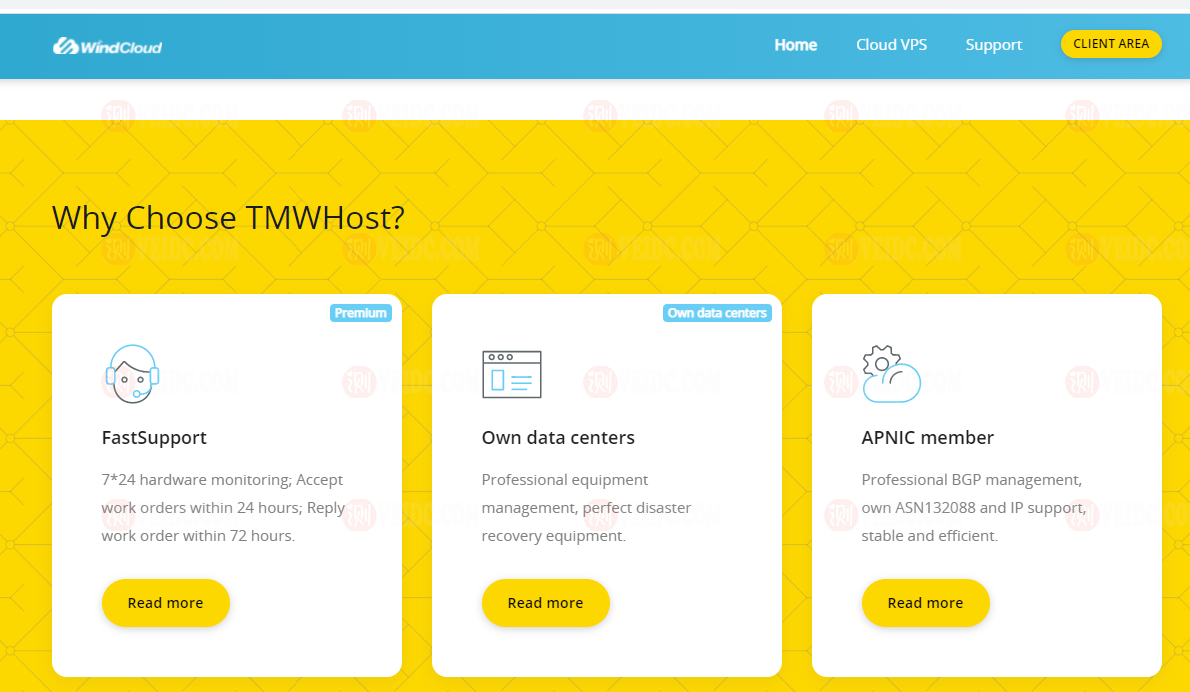The height and width of the screenshot is (692, 1190).
Task: Click the Professional BGP management description text
Action: coord(973,508)
